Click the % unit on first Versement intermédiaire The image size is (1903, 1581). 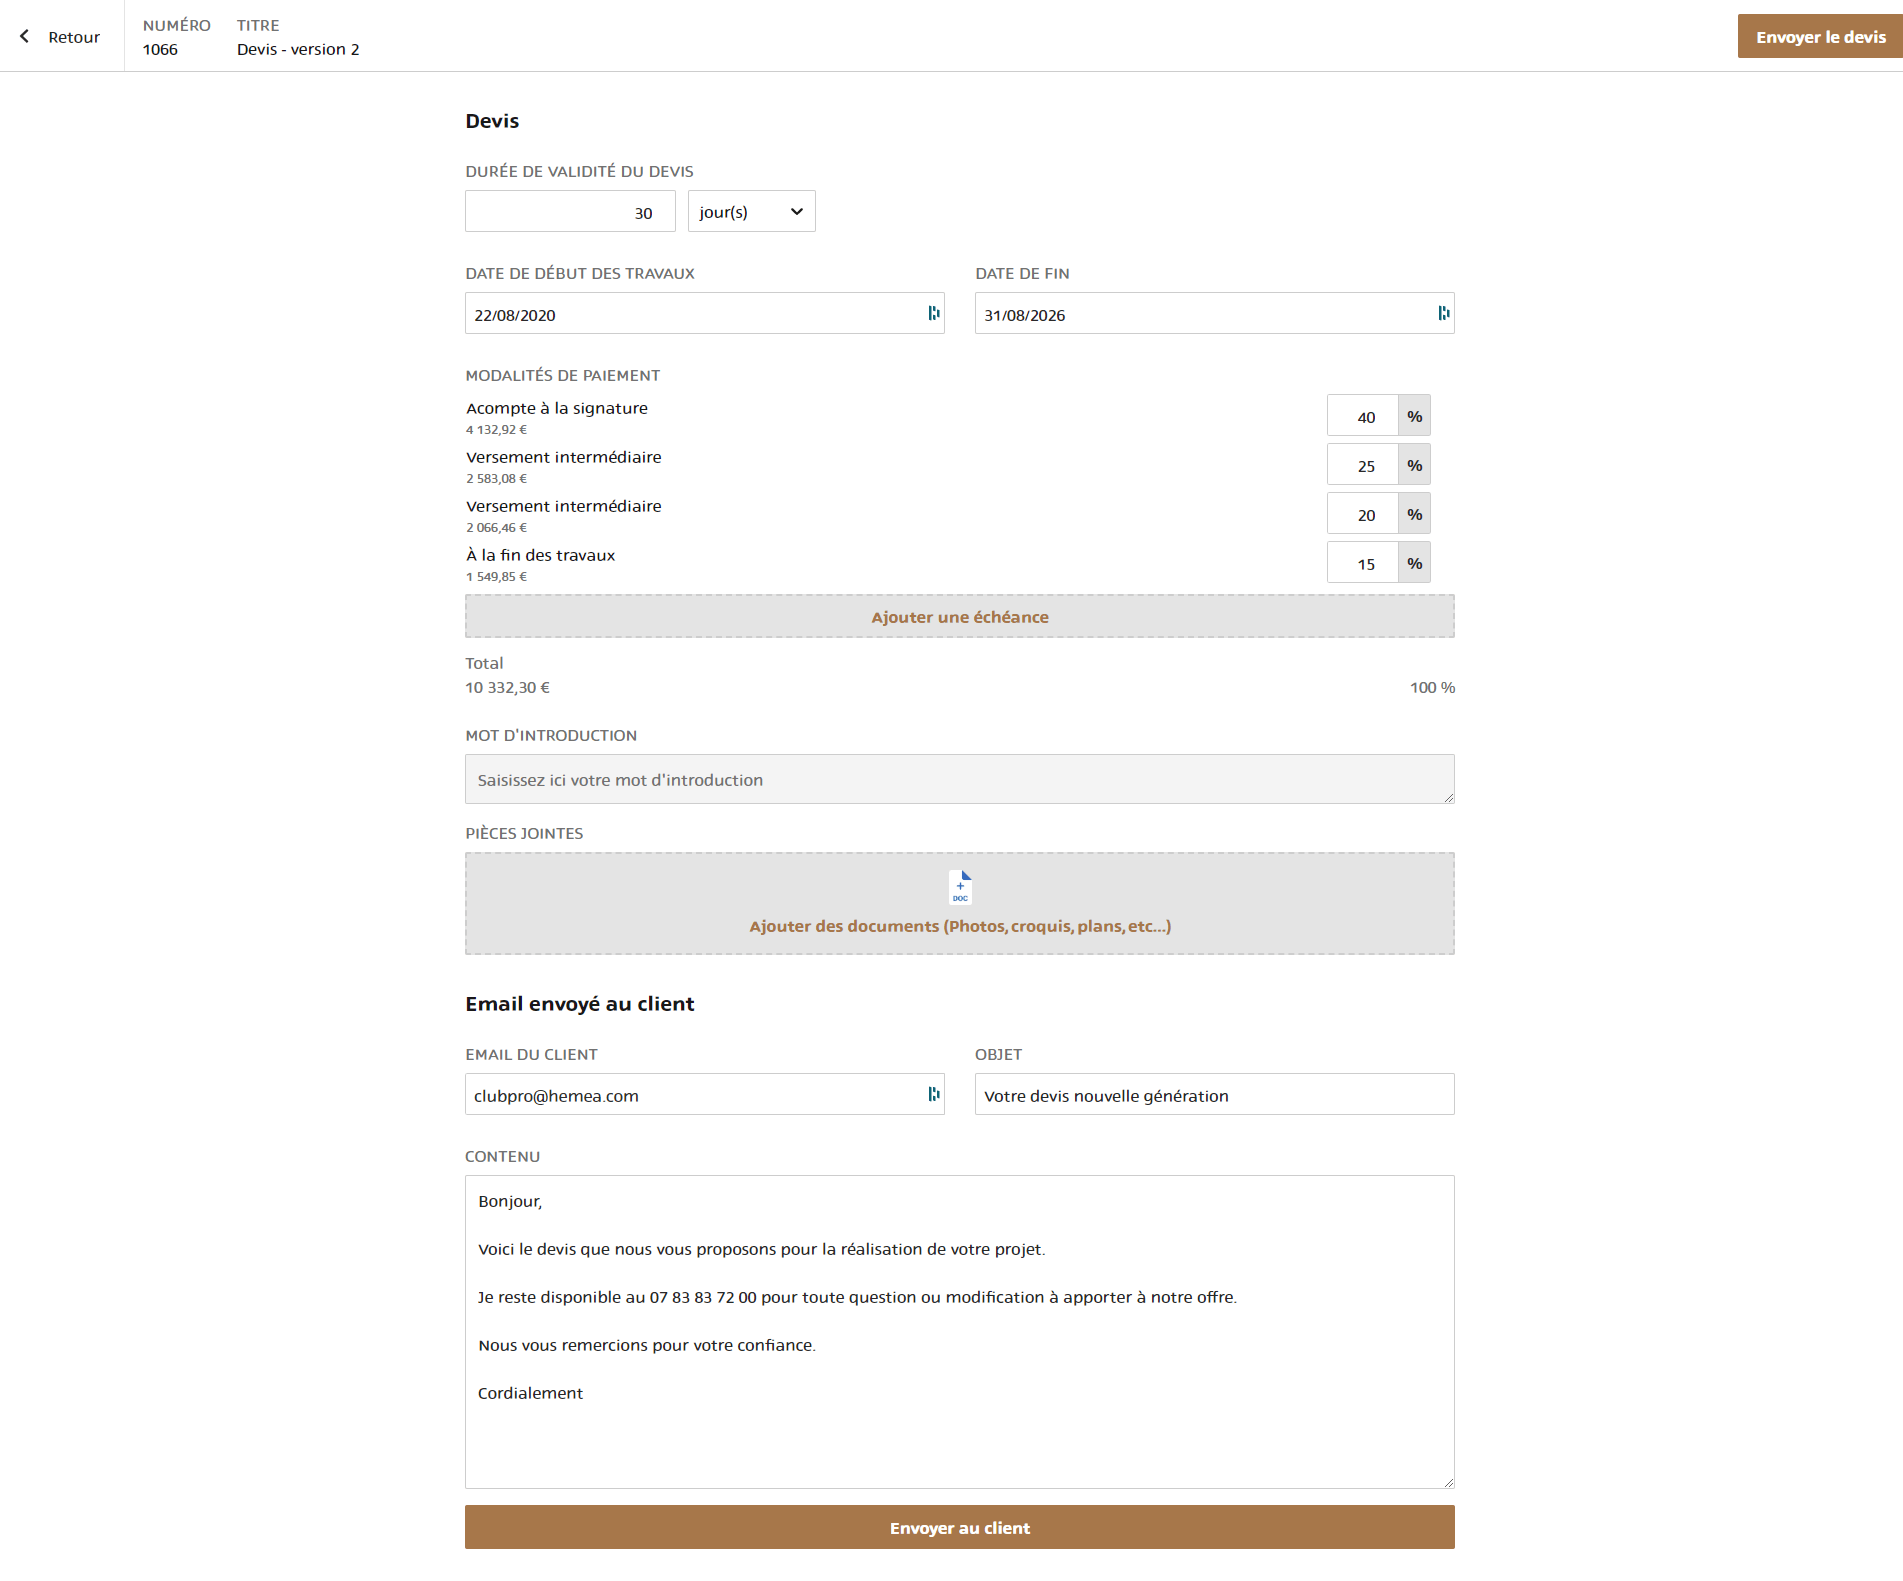click(x=1413, y=464)
